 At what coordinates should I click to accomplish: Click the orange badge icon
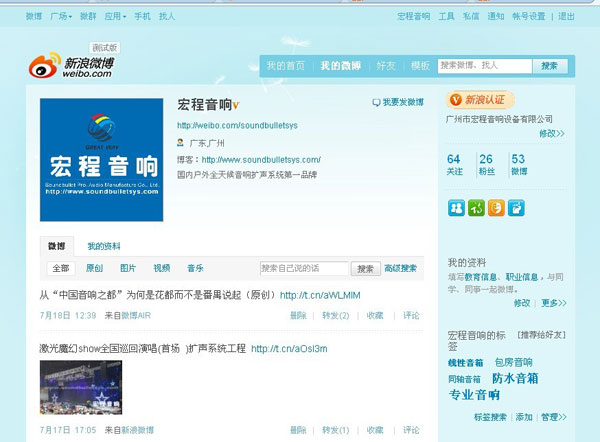tap(496, 208)
